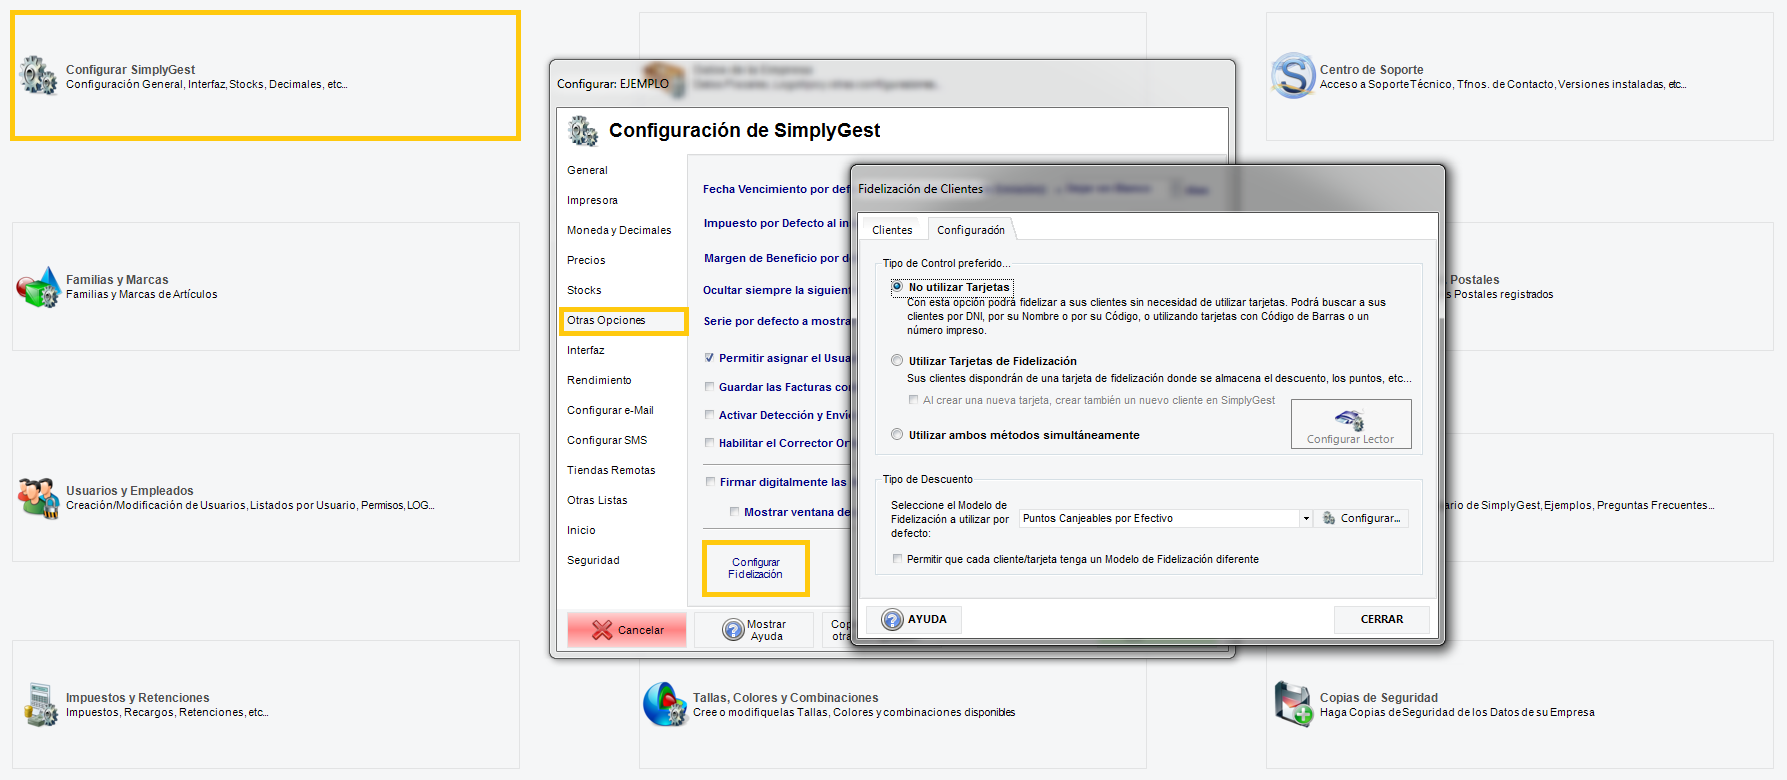Open Interfaz settings section
1787x780 pixels.
coord(586,350)
